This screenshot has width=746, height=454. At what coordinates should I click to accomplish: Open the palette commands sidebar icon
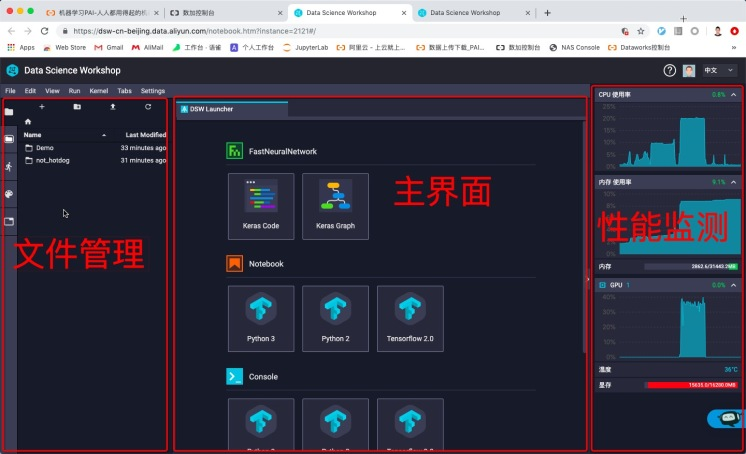click(9, 194)
